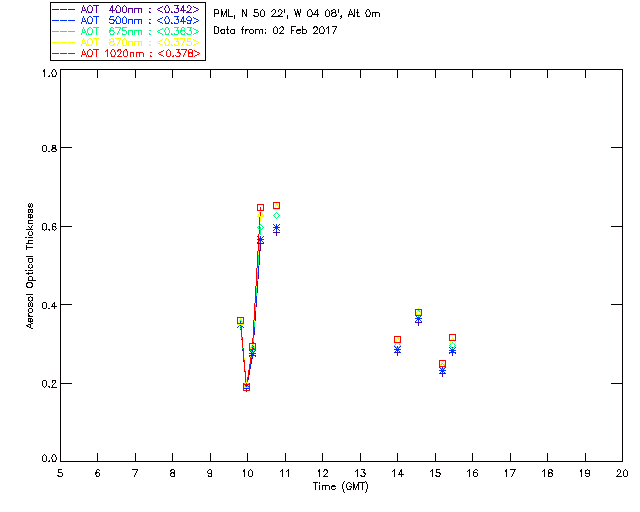This screenshot has width=640, height=512.
Task: Click the x-axis tick label 15
Action: [435, 473]
